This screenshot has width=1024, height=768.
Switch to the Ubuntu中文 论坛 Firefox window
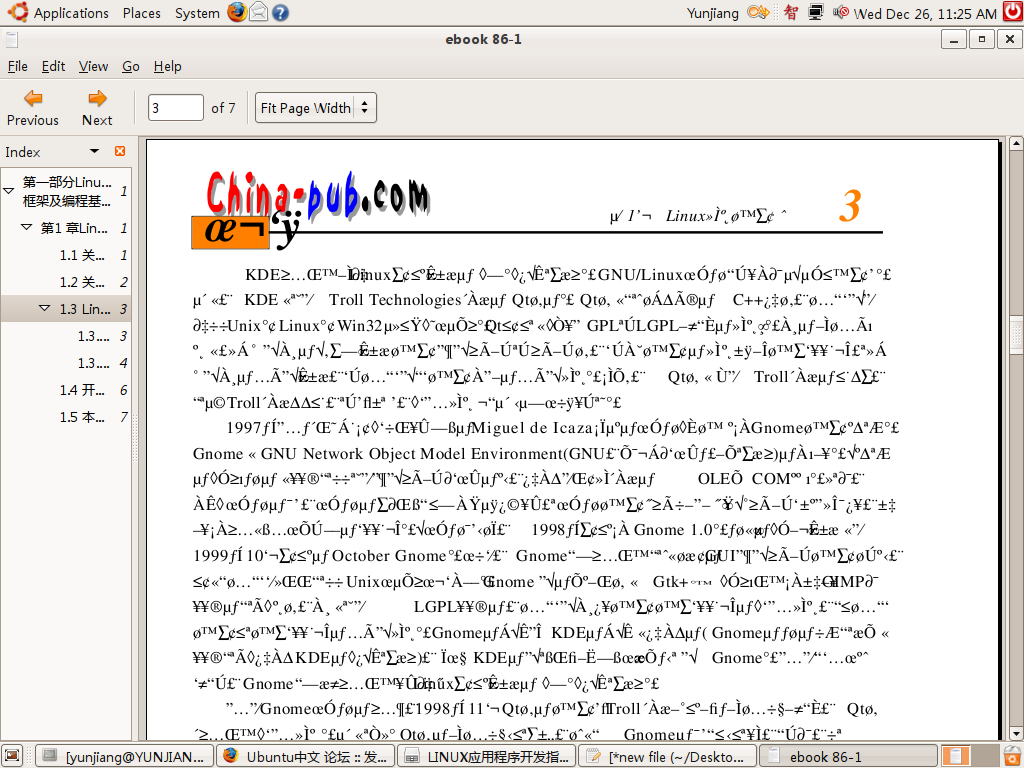coord(305,756)
